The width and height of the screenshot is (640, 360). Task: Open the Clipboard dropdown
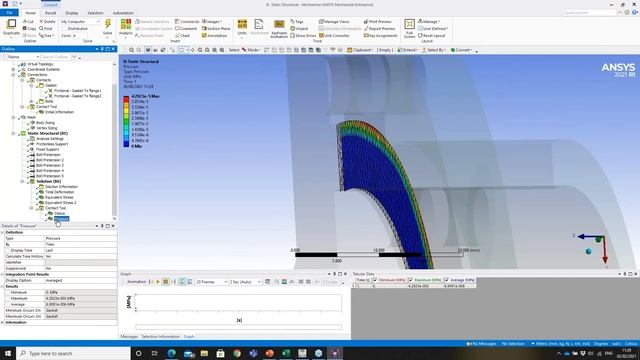point(360,50)
